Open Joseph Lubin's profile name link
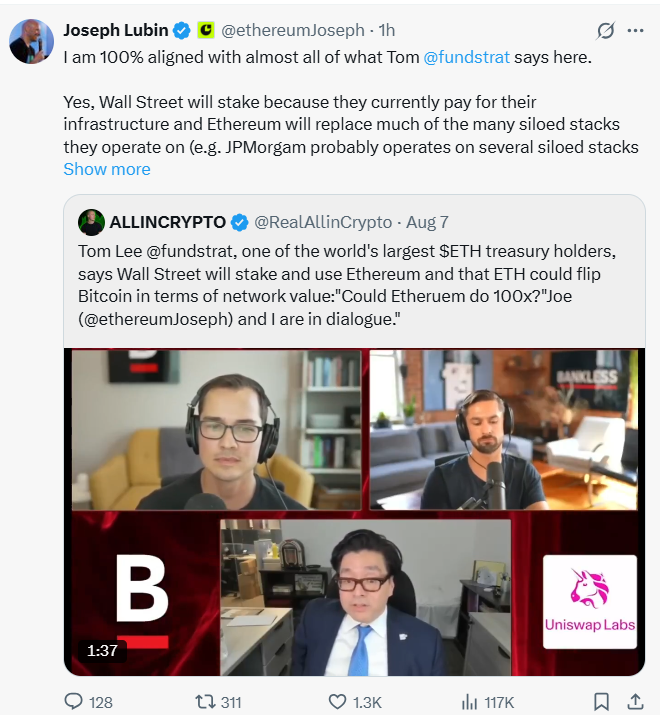Image resolution: width=660 pixels, height=715 pixels. pyautogui.click(x=116, y=30)
